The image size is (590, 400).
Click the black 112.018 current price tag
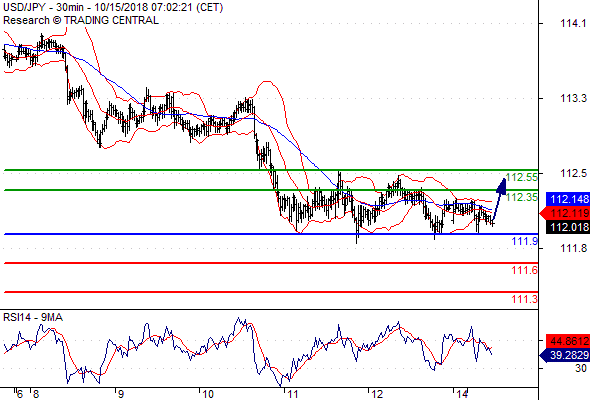(x=568, y=227)
